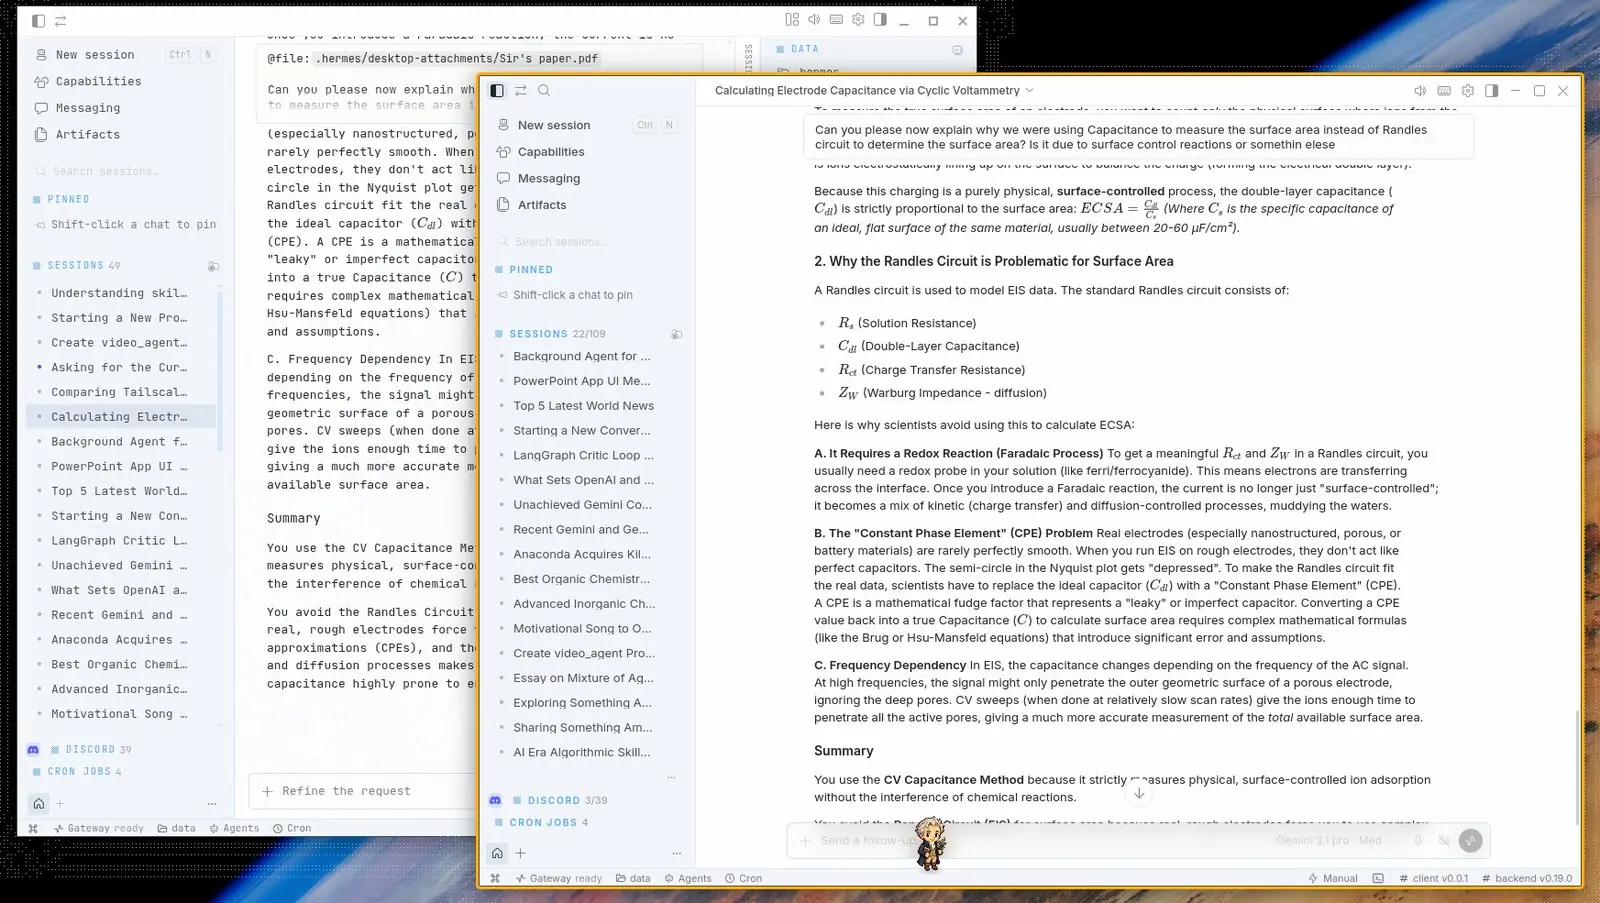Click Discord logo icon in front window sidebar
1600x903 pixels.
495,801
